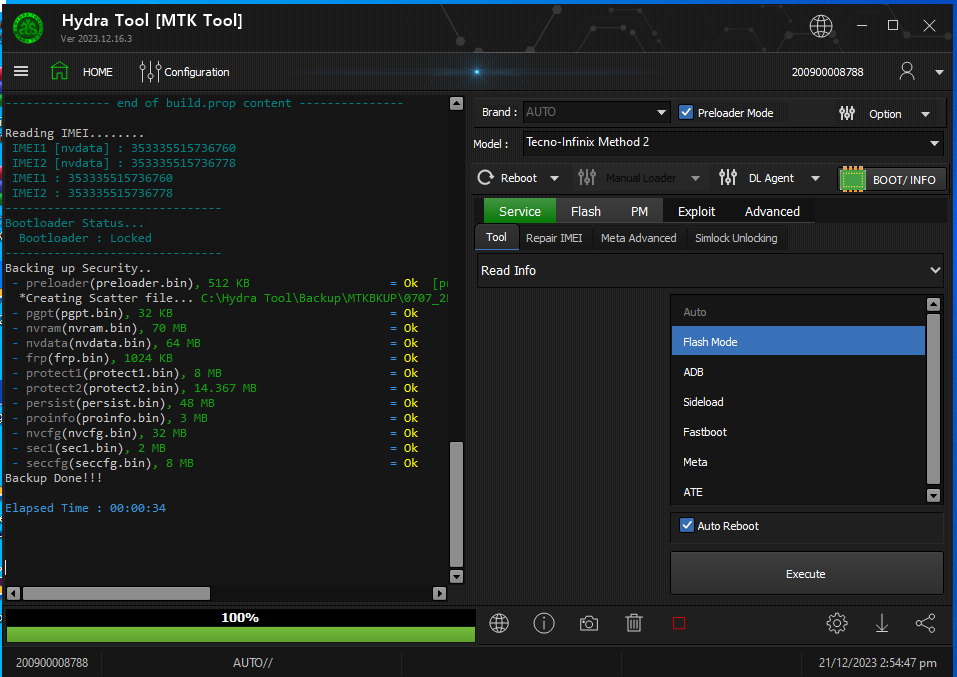Select the Meta Advanced sub-tab
Screen dimensions: 957x677
[x=638, y=238]
